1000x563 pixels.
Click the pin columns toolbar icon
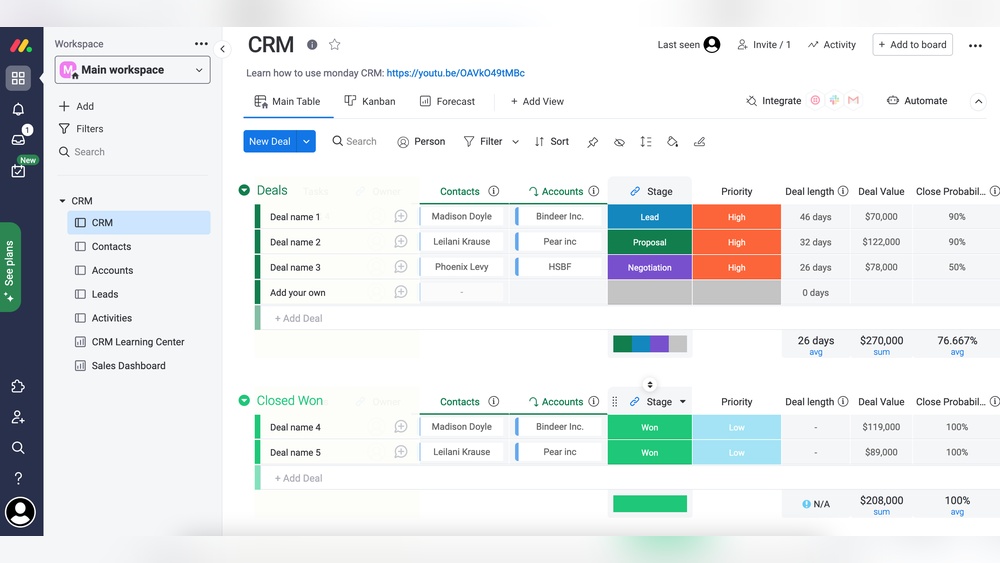pos(593,142)
